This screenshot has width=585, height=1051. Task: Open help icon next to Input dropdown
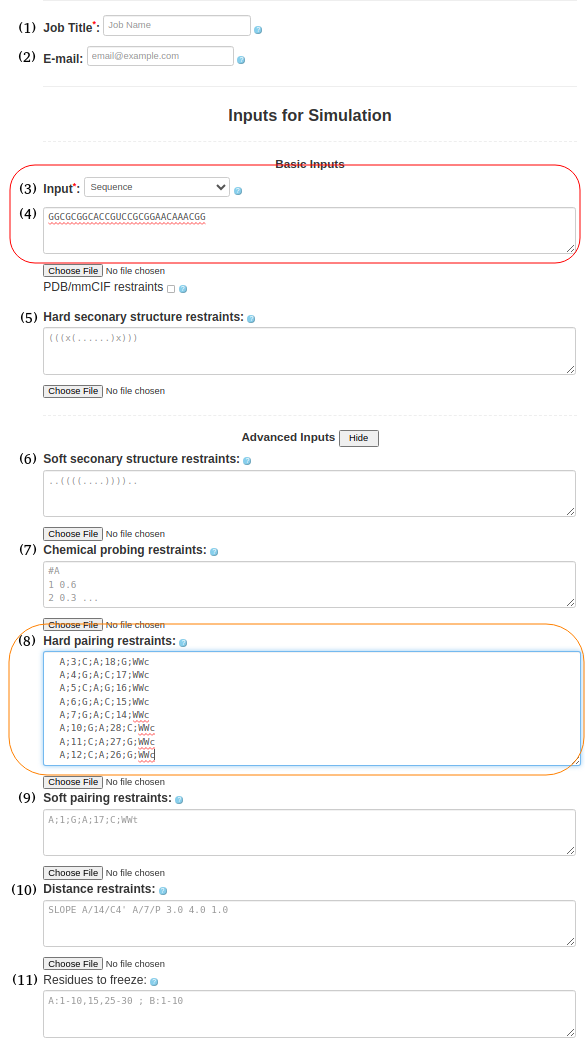pos(238,191)
